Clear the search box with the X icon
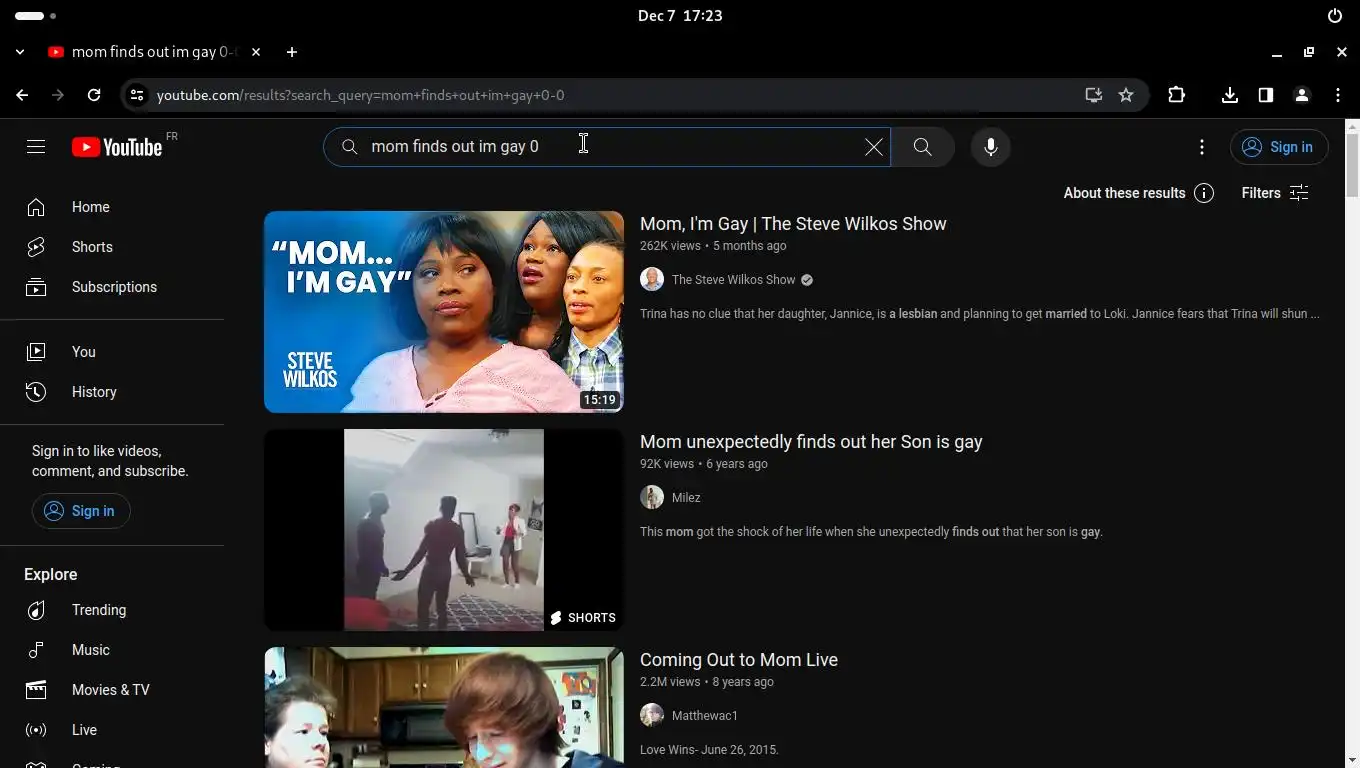 click(x=874, y=147)
